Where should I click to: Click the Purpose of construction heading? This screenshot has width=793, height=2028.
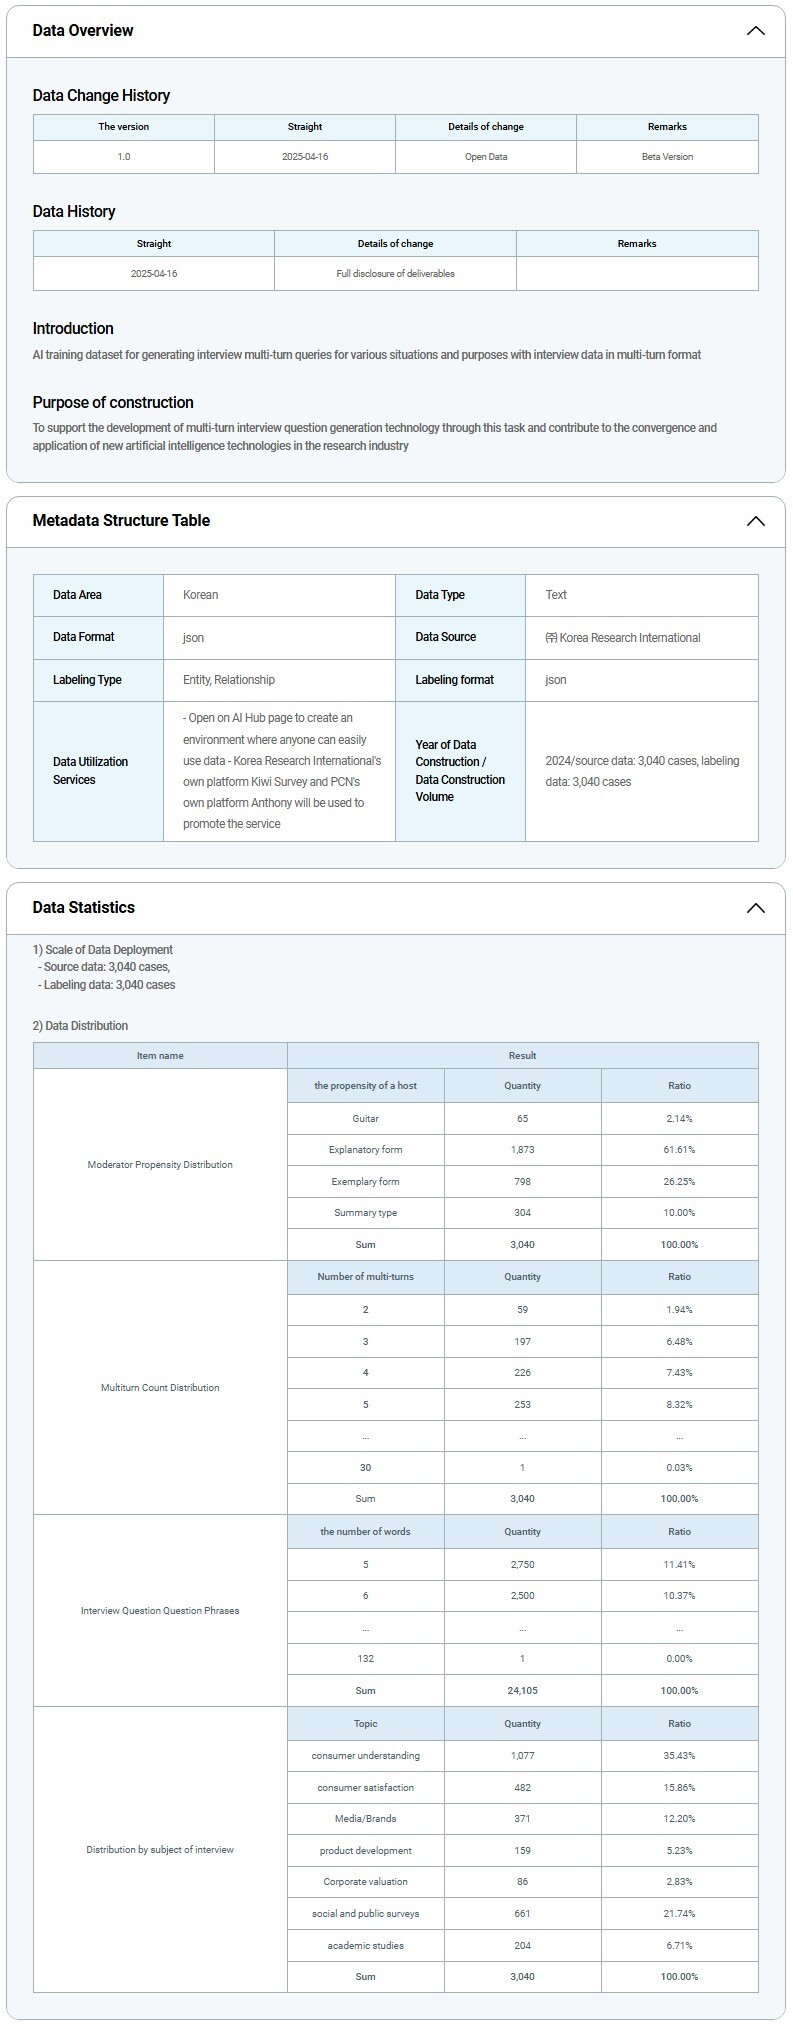click(x=113, y=403)
